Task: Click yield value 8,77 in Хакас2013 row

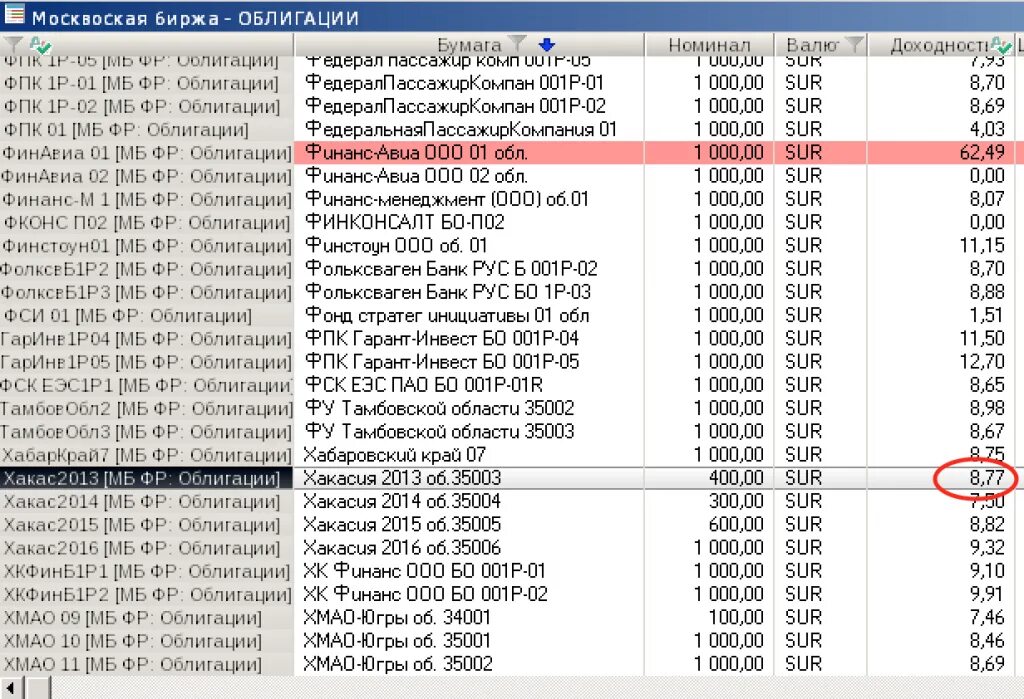Action: coord(987,478)
